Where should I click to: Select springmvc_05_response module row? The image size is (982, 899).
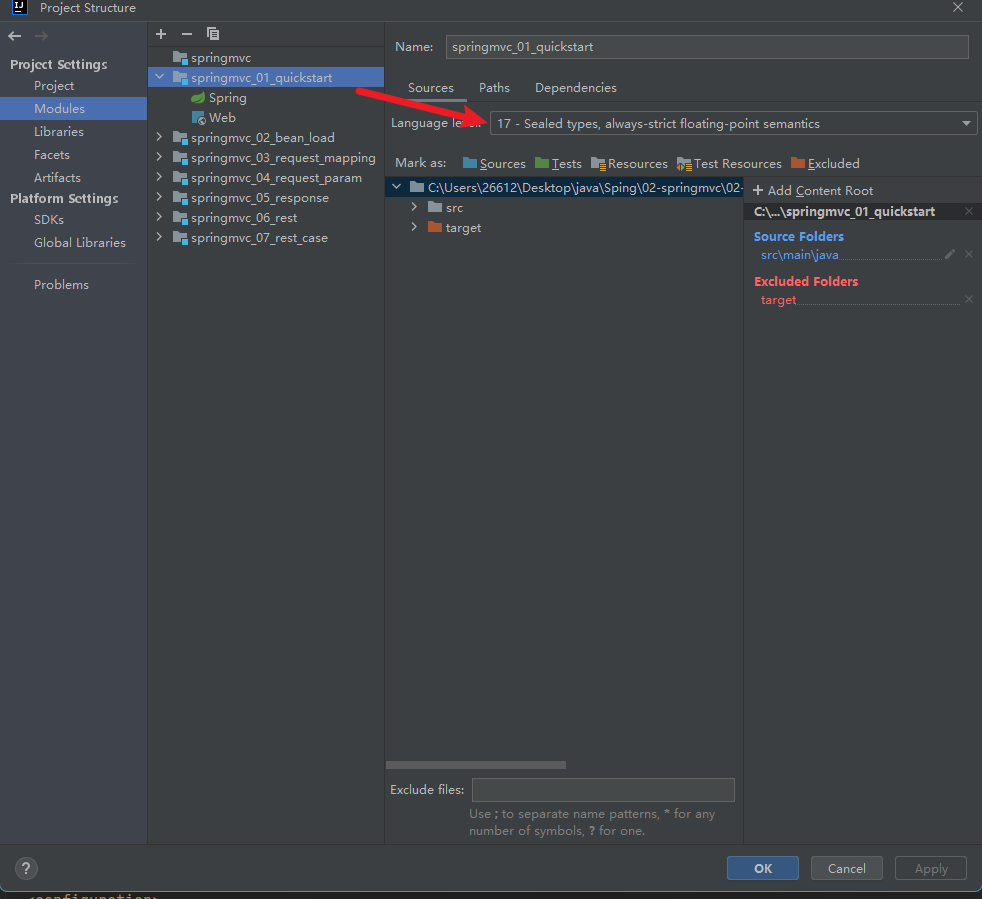(x=266, y=198)
